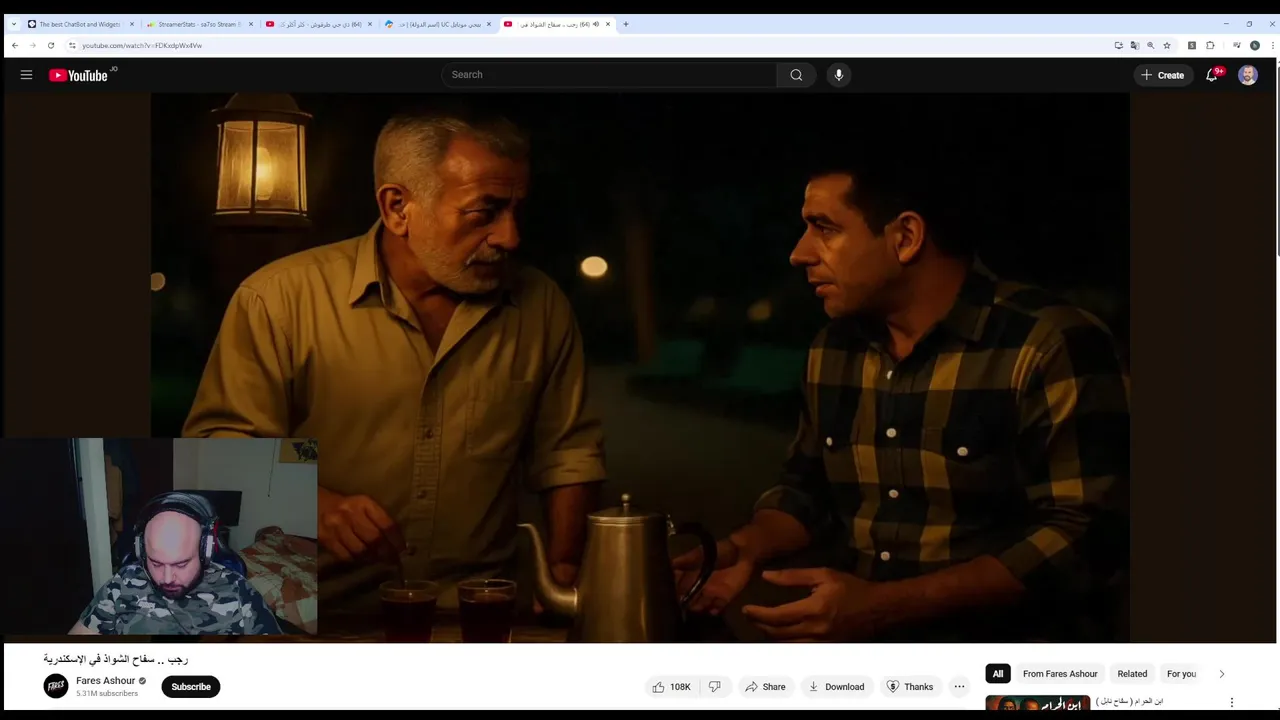Open media control icon in Chrome toolbar

click(x=1237, y=45)
